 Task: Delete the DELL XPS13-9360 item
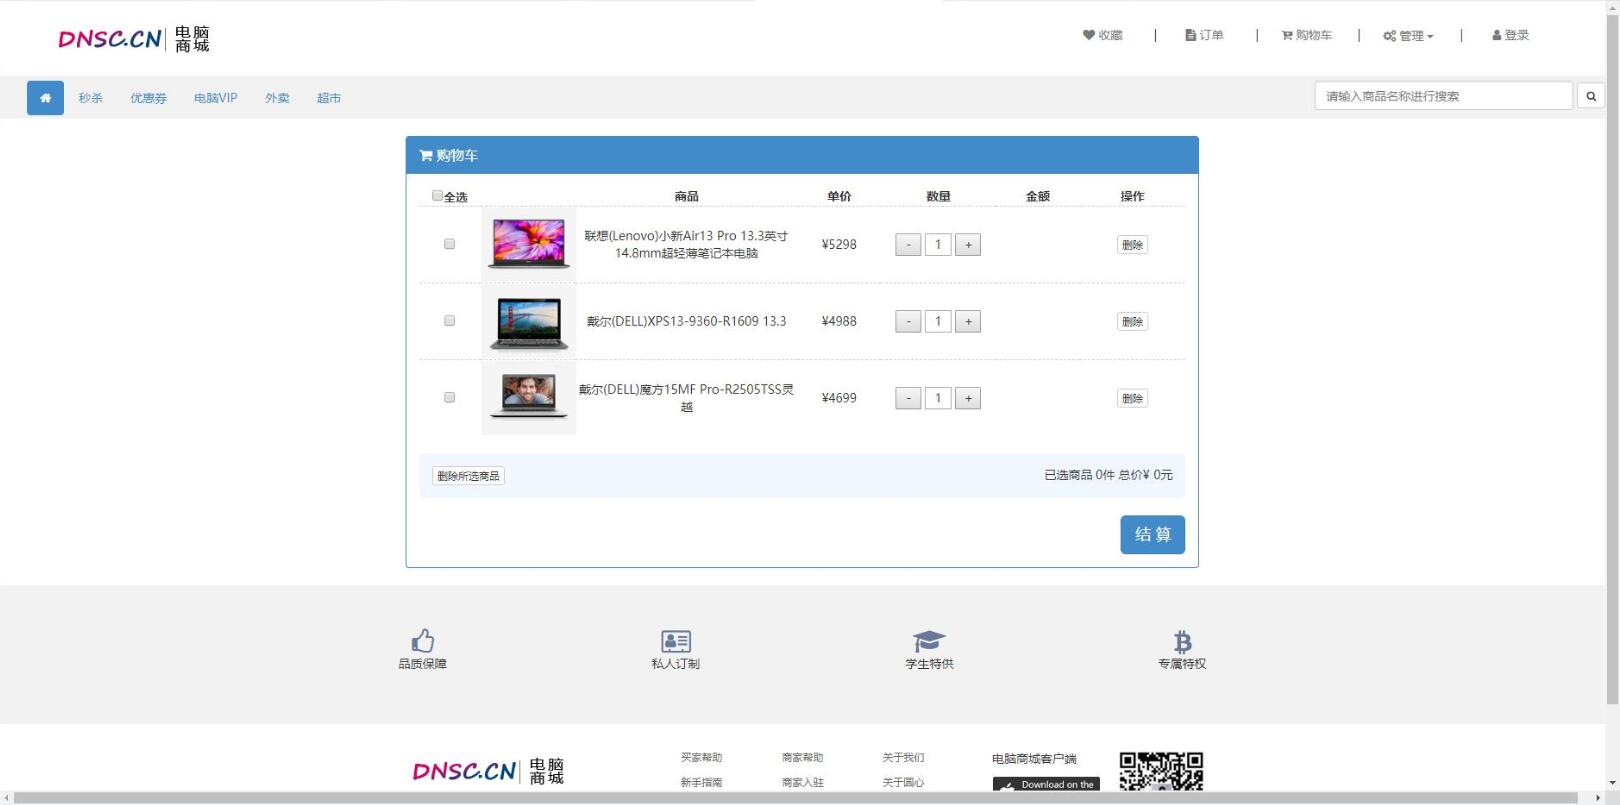tap(1132, 322)
